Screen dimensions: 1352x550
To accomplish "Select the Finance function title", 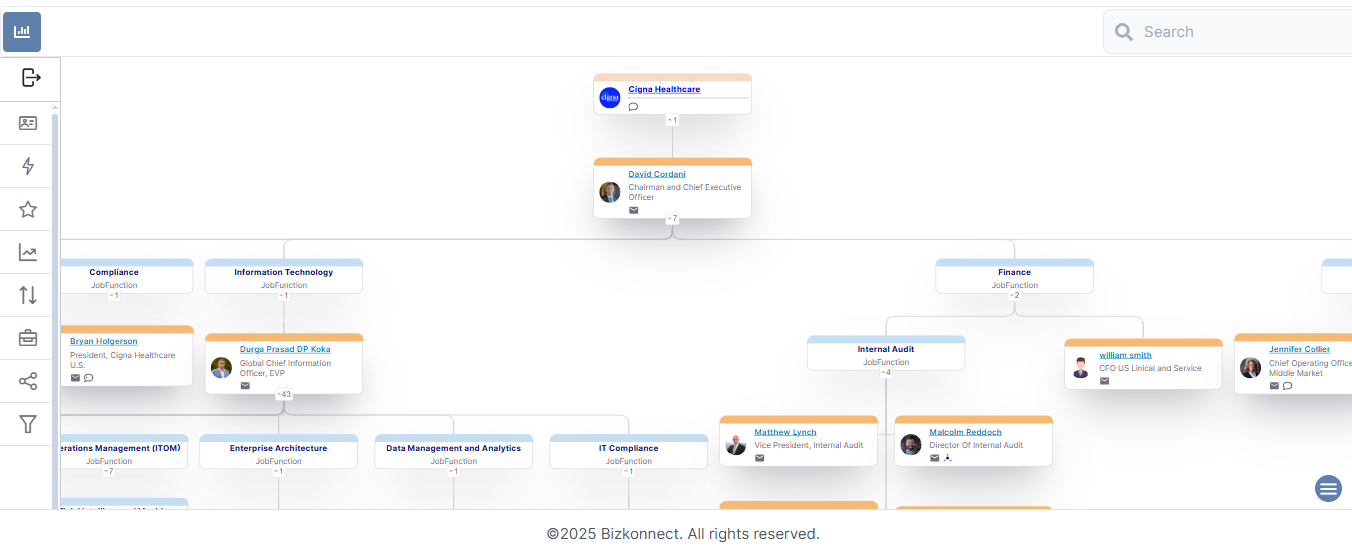I will 1014,272.
